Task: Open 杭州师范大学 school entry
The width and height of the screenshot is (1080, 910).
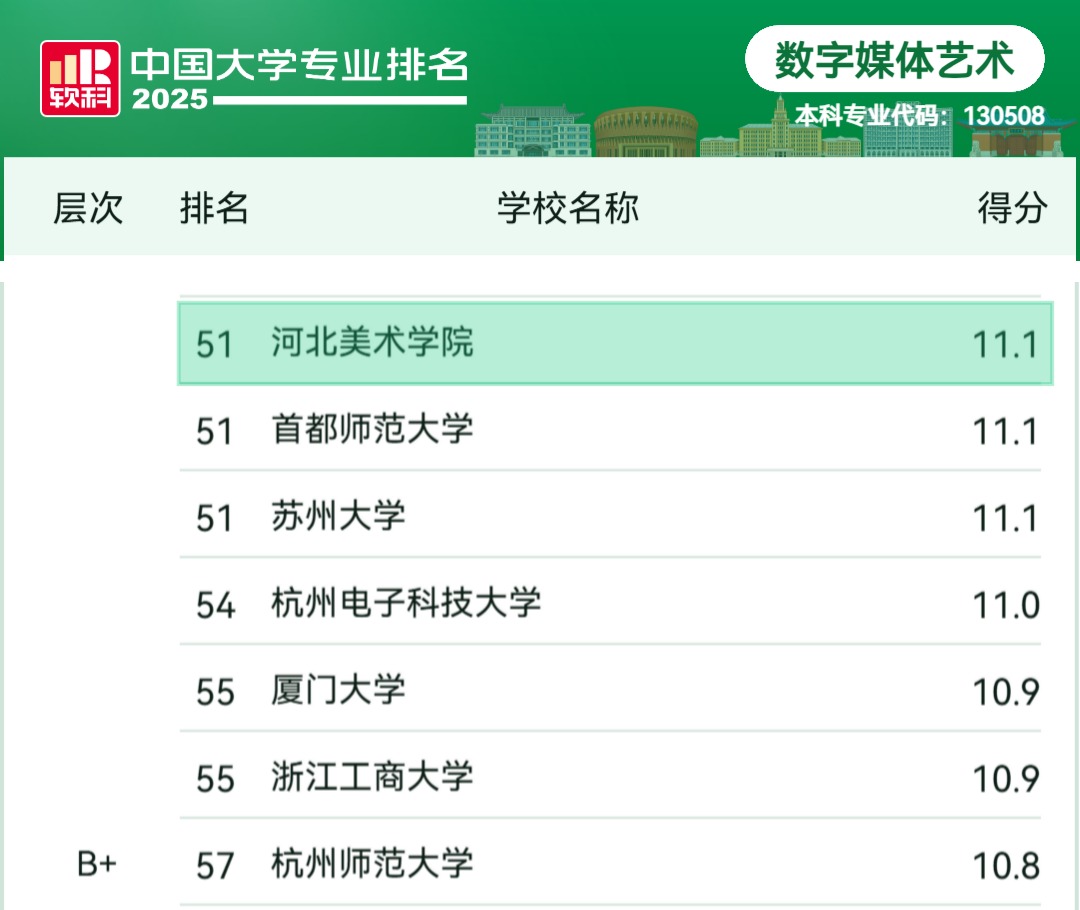Action: 372,865
